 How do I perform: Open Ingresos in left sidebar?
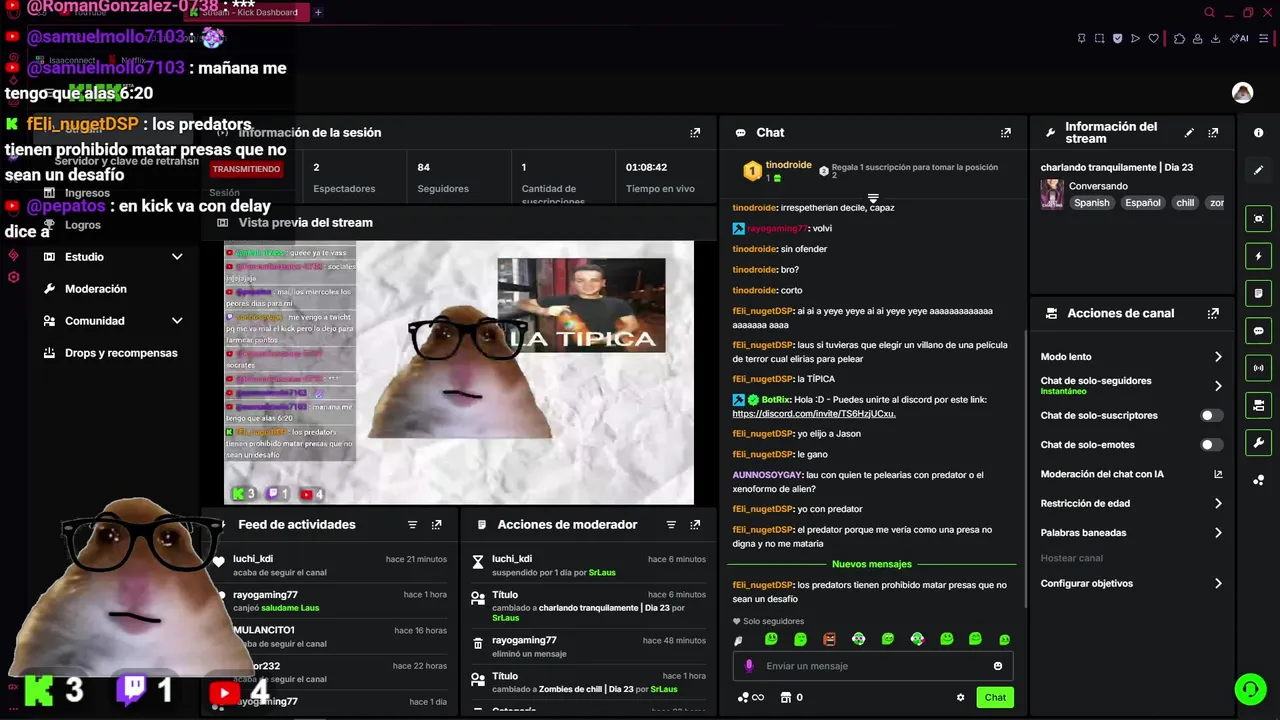[x=88, y=193]
